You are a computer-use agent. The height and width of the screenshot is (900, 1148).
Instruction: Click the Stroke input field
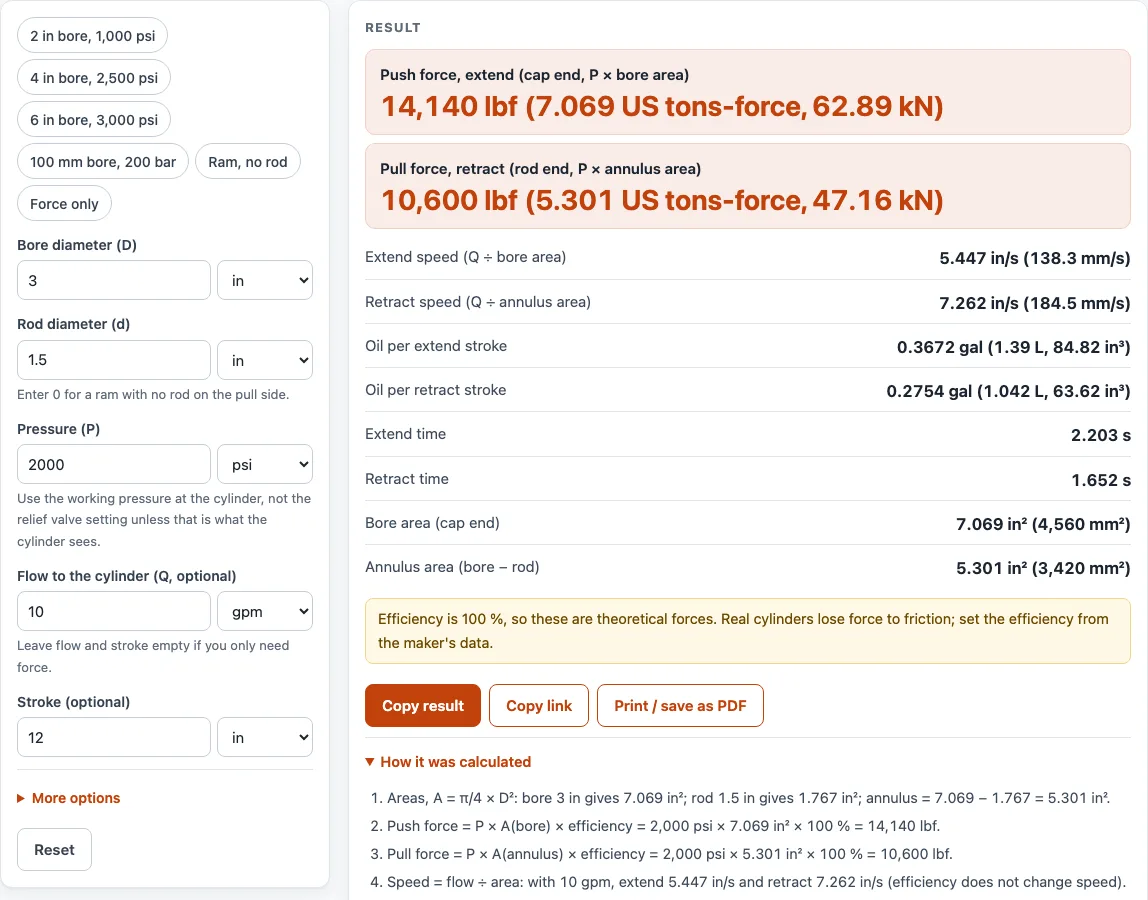113,737
